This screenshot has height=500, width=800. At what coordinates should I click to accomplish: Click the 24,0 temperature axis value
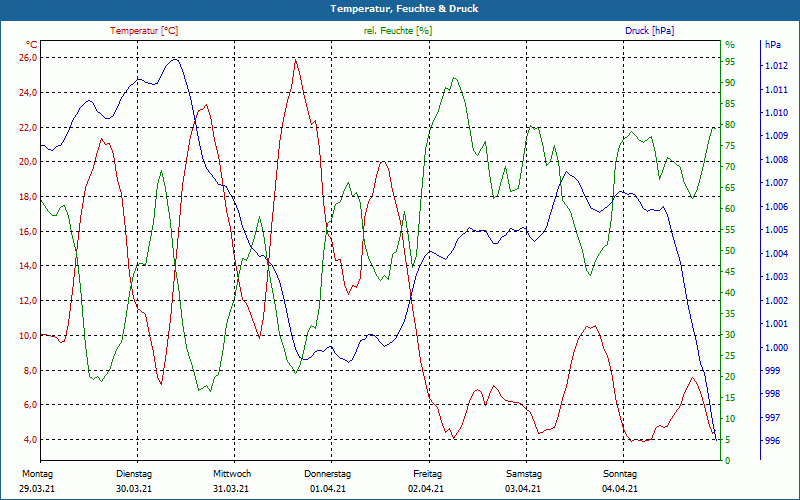coord(29,93)
